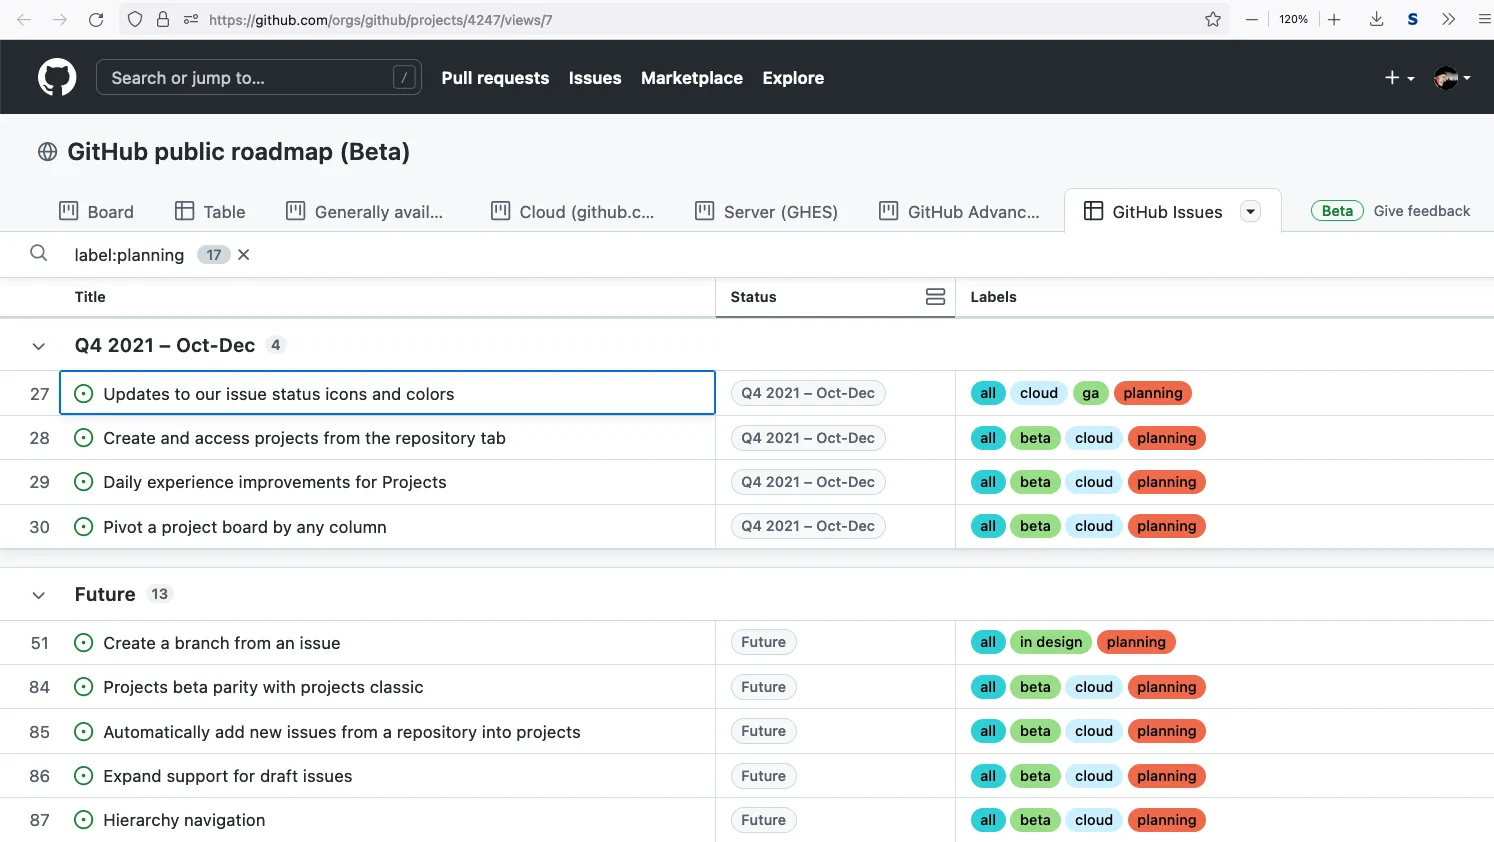
Task: Click the row-display icon in the Status column header
Action: pyautogui.click(x=935, y=296)
